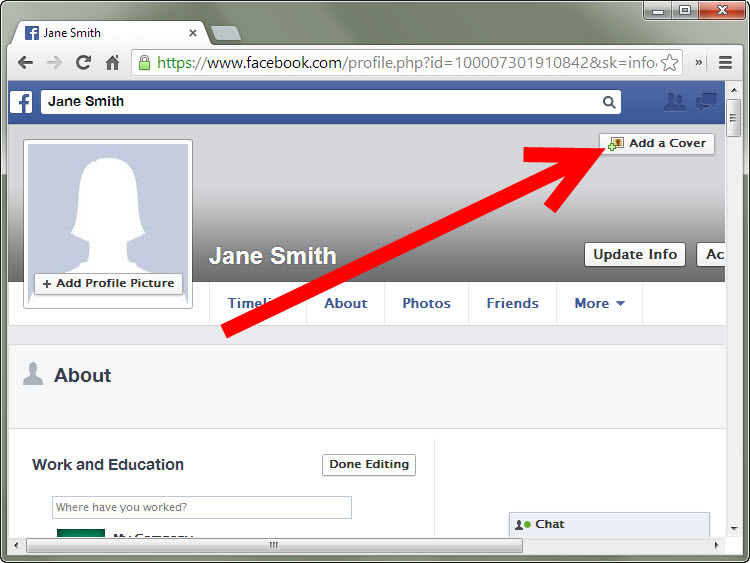750x563 pixels.
Task: Click the vertical scrollbar down arrow
Action: click(734, 529)
